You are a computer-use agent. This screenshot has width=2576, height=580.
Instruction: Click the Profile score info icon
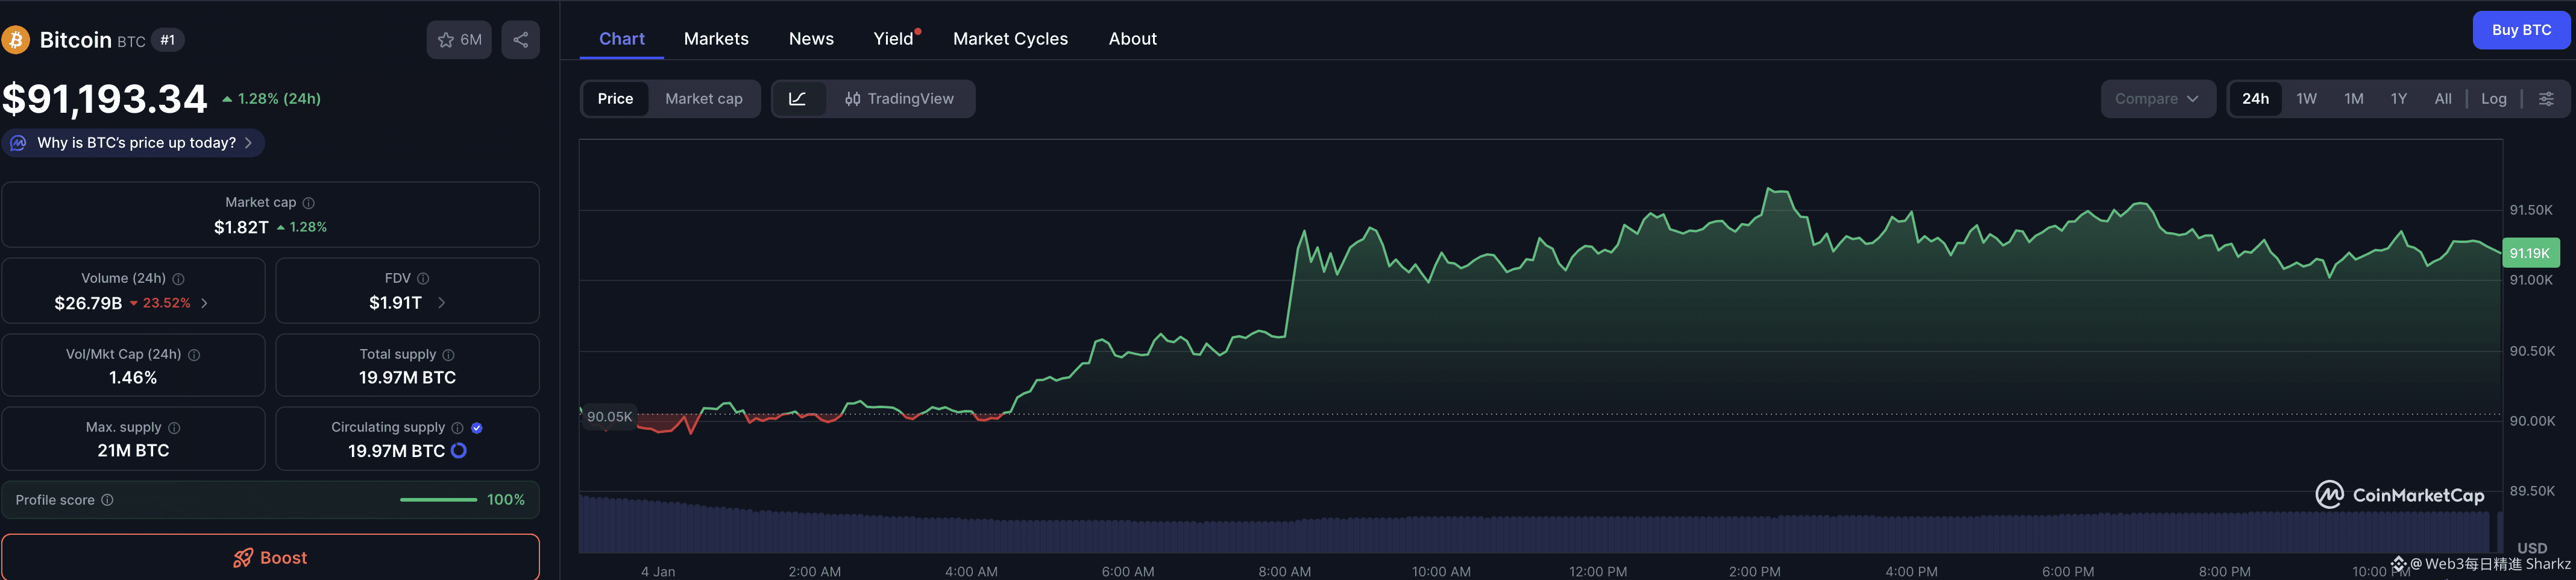coord(107,500)
